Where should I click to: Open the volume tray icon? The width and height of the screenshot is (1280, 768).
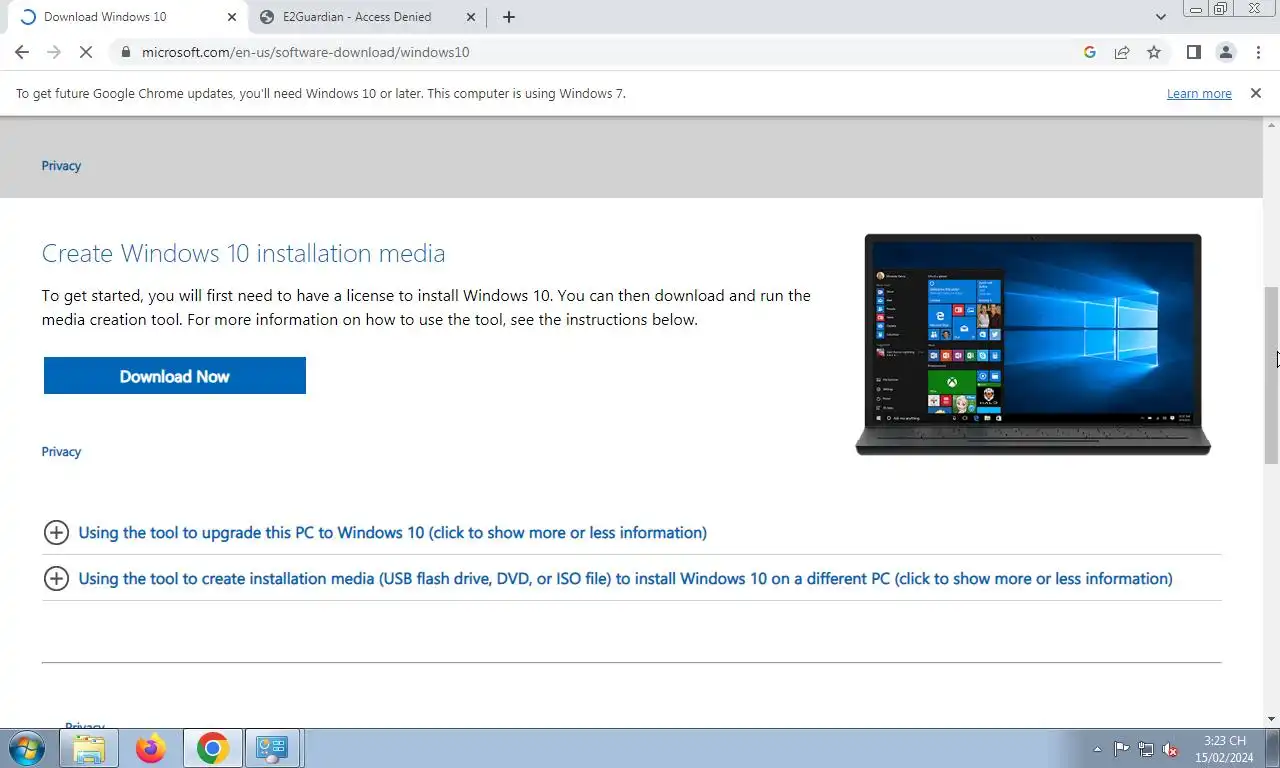pyautogui.click(x=1170, y=749)
